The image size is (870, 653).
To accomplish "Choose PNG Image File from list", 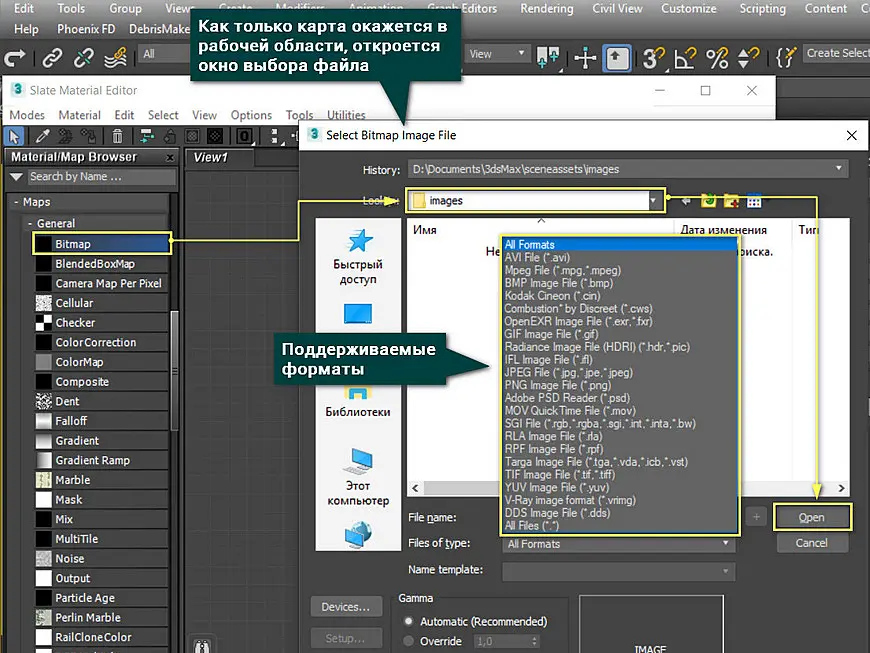I will 558,385.
